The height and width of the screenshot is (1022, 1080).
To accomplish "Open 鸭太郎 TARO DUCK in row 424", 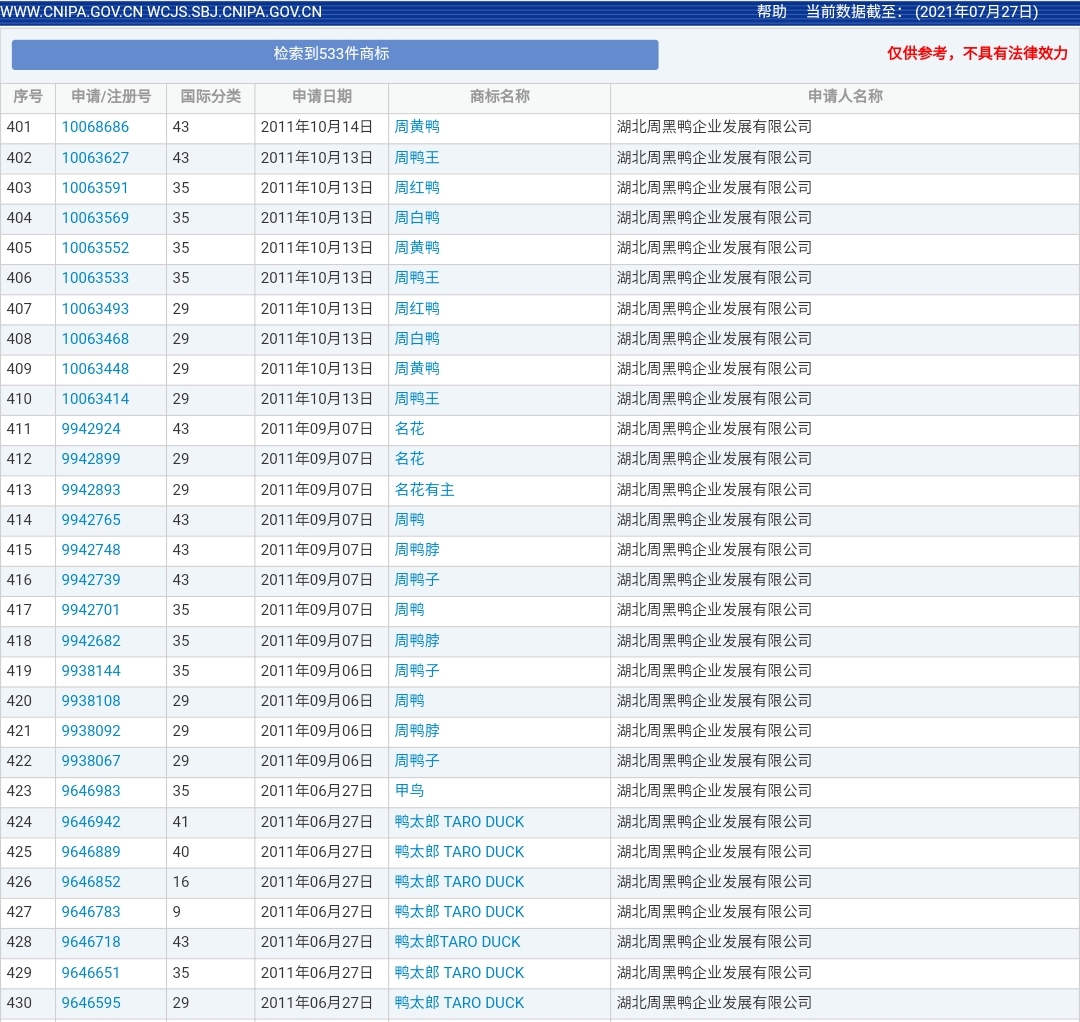I will click(459, 822).
